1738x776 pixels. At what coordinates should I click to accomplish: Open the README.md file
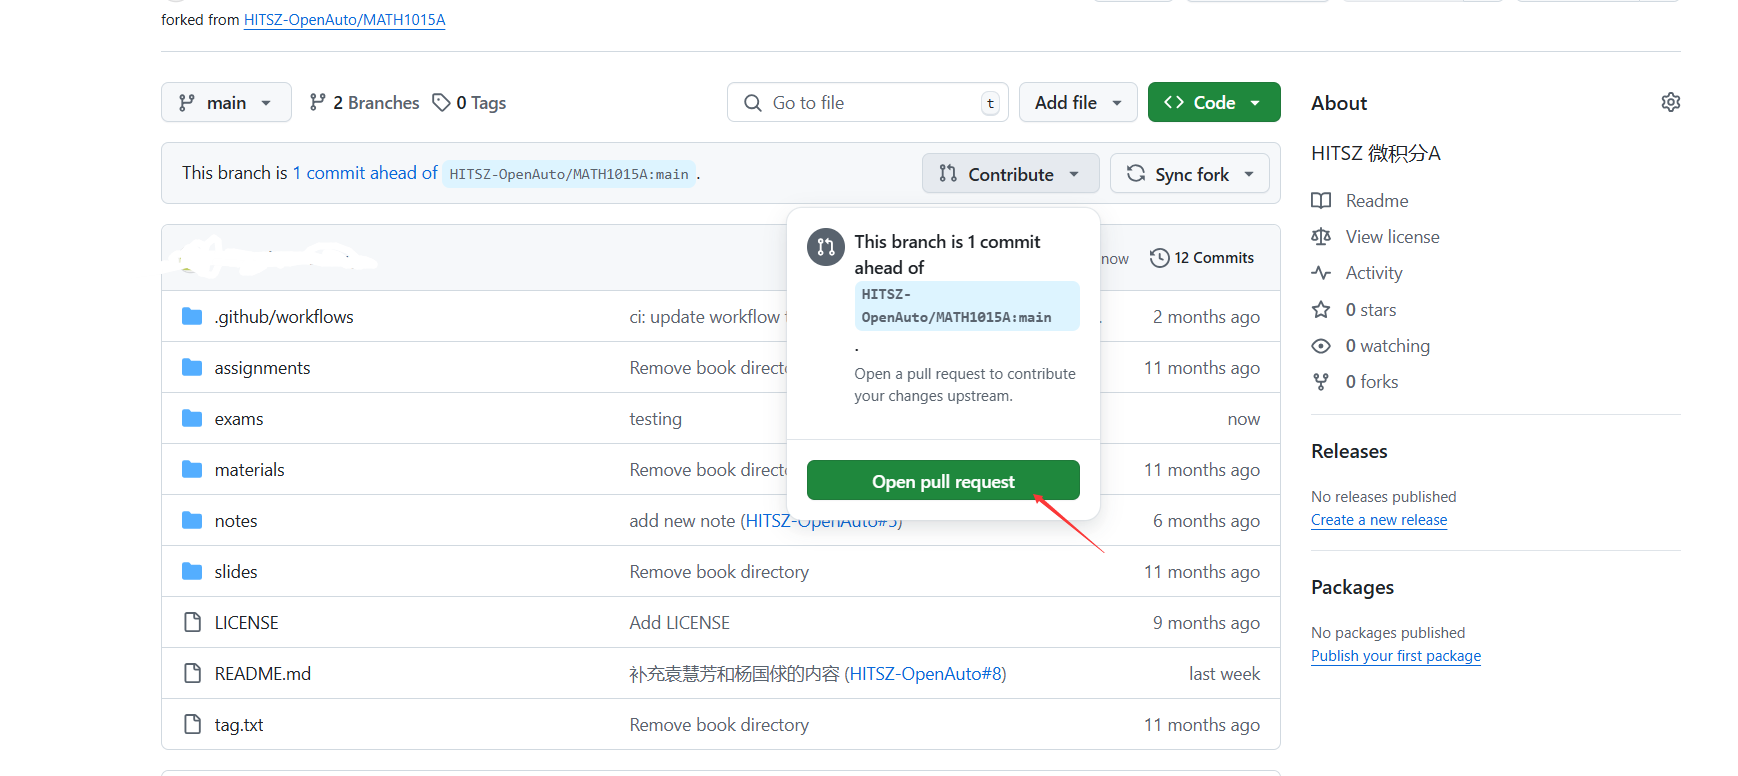(262, 674)
